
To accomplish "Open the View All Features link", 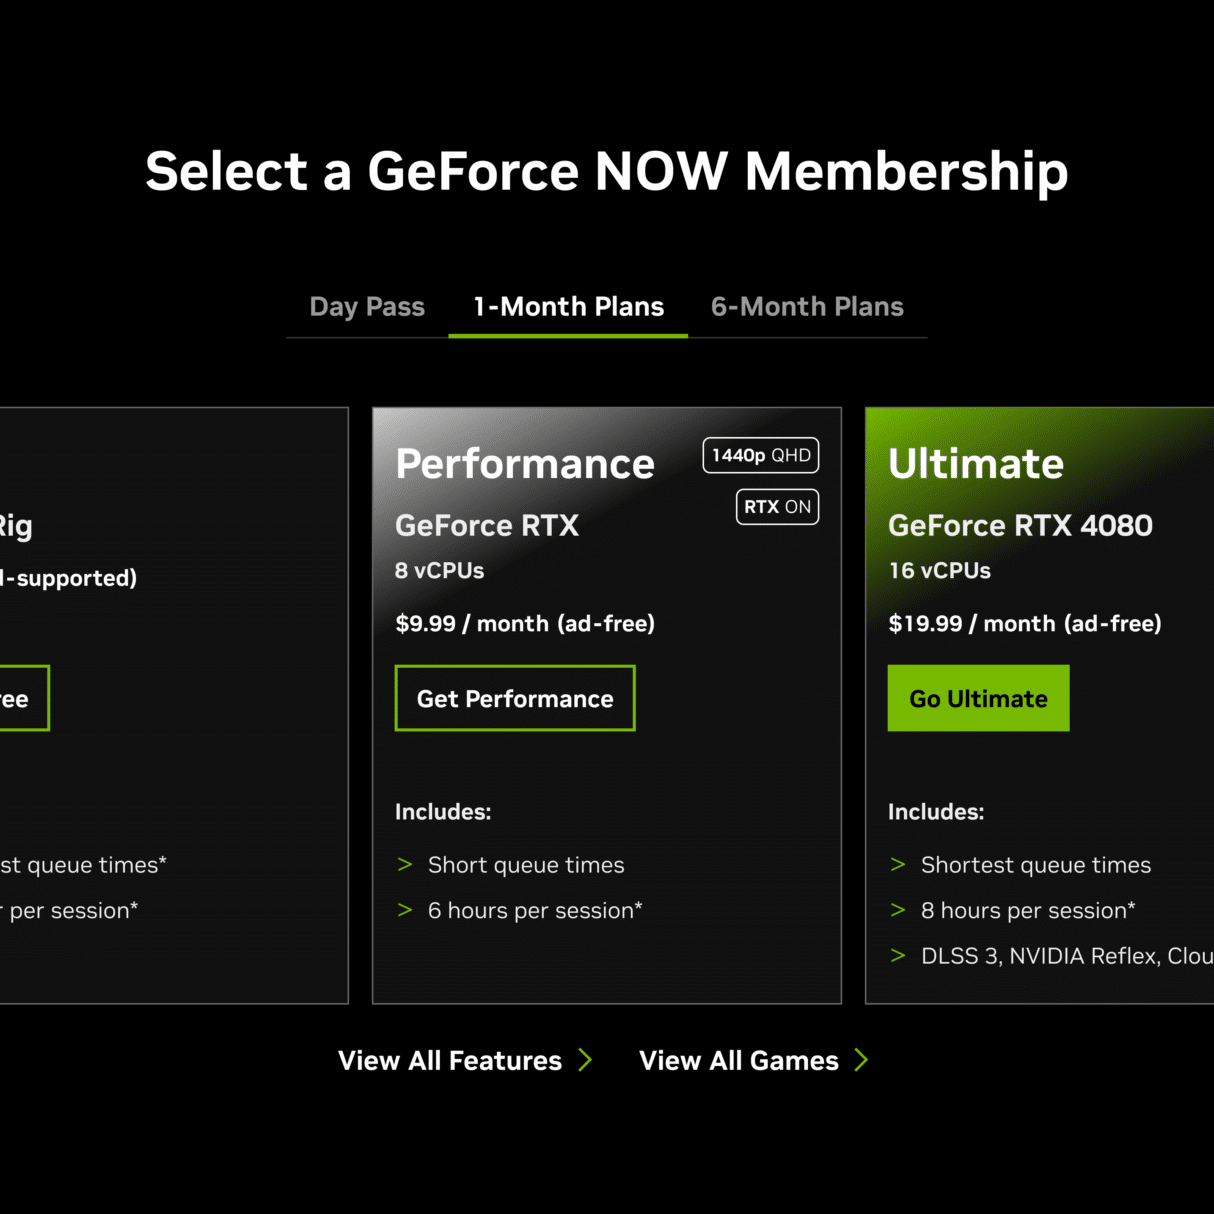I will [x=450, y=1060].
